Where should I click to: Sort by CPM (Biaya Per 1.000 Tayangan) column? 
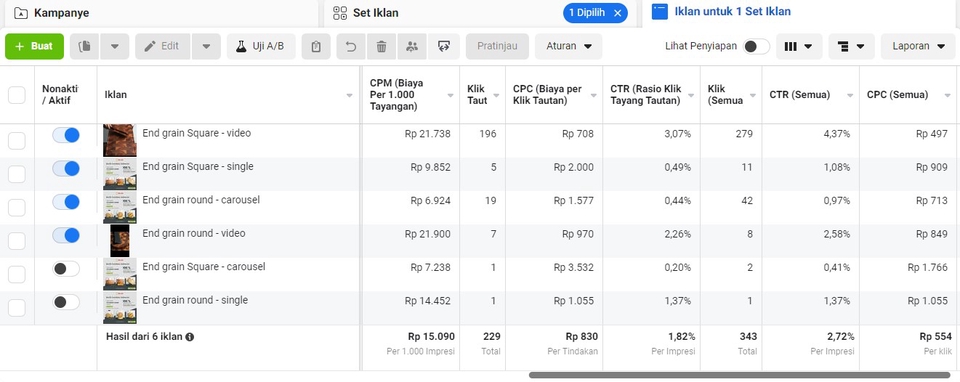(450, 96)
